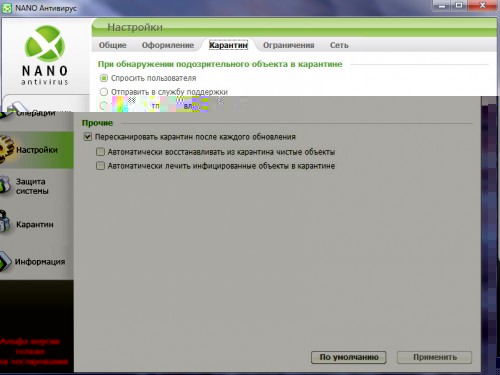Click the NANO antivirus logo
The image size is (500, 375).
coord(45,55)
